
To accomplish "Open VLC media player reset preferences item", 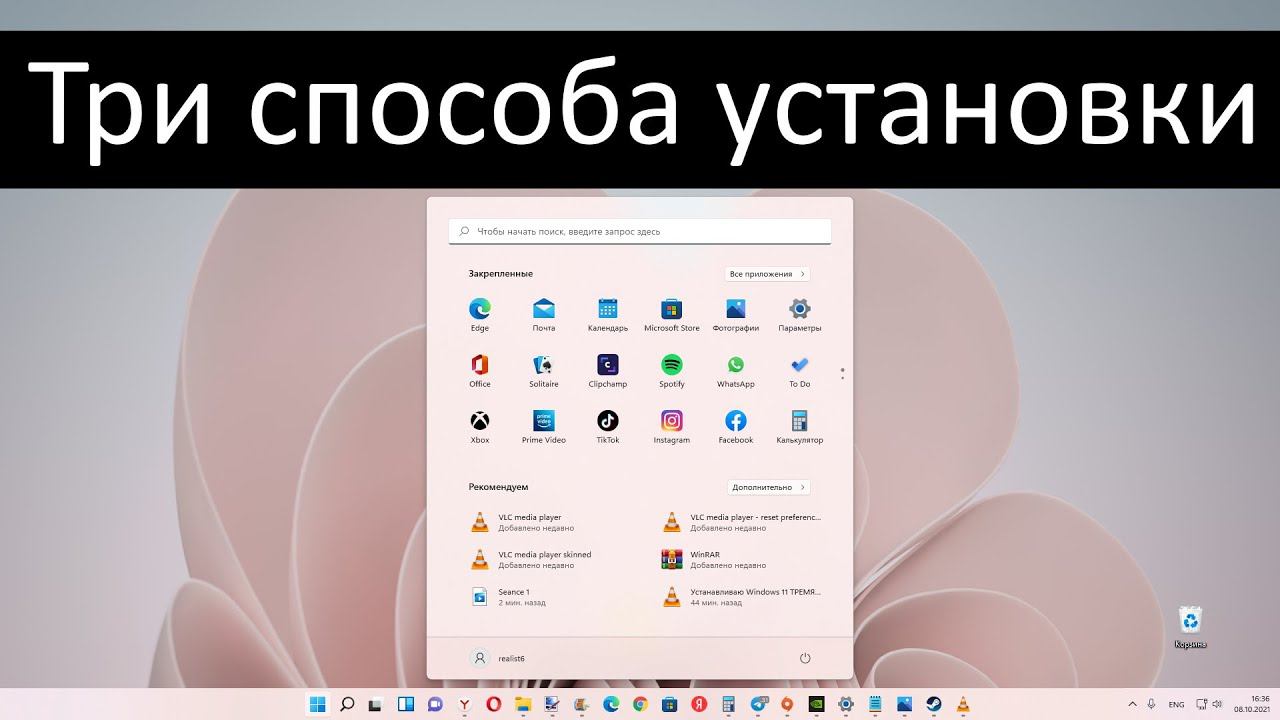I will coord(742,522).
